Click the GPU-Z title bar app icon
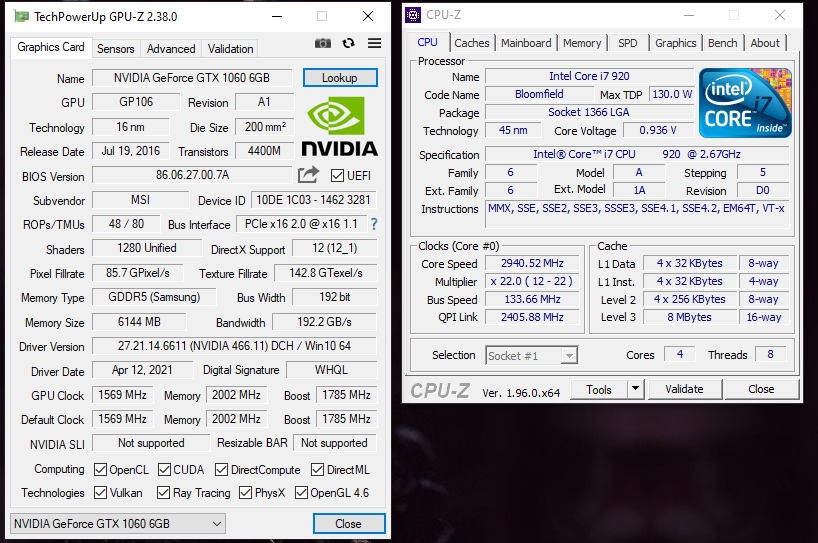 click(21, 17)
